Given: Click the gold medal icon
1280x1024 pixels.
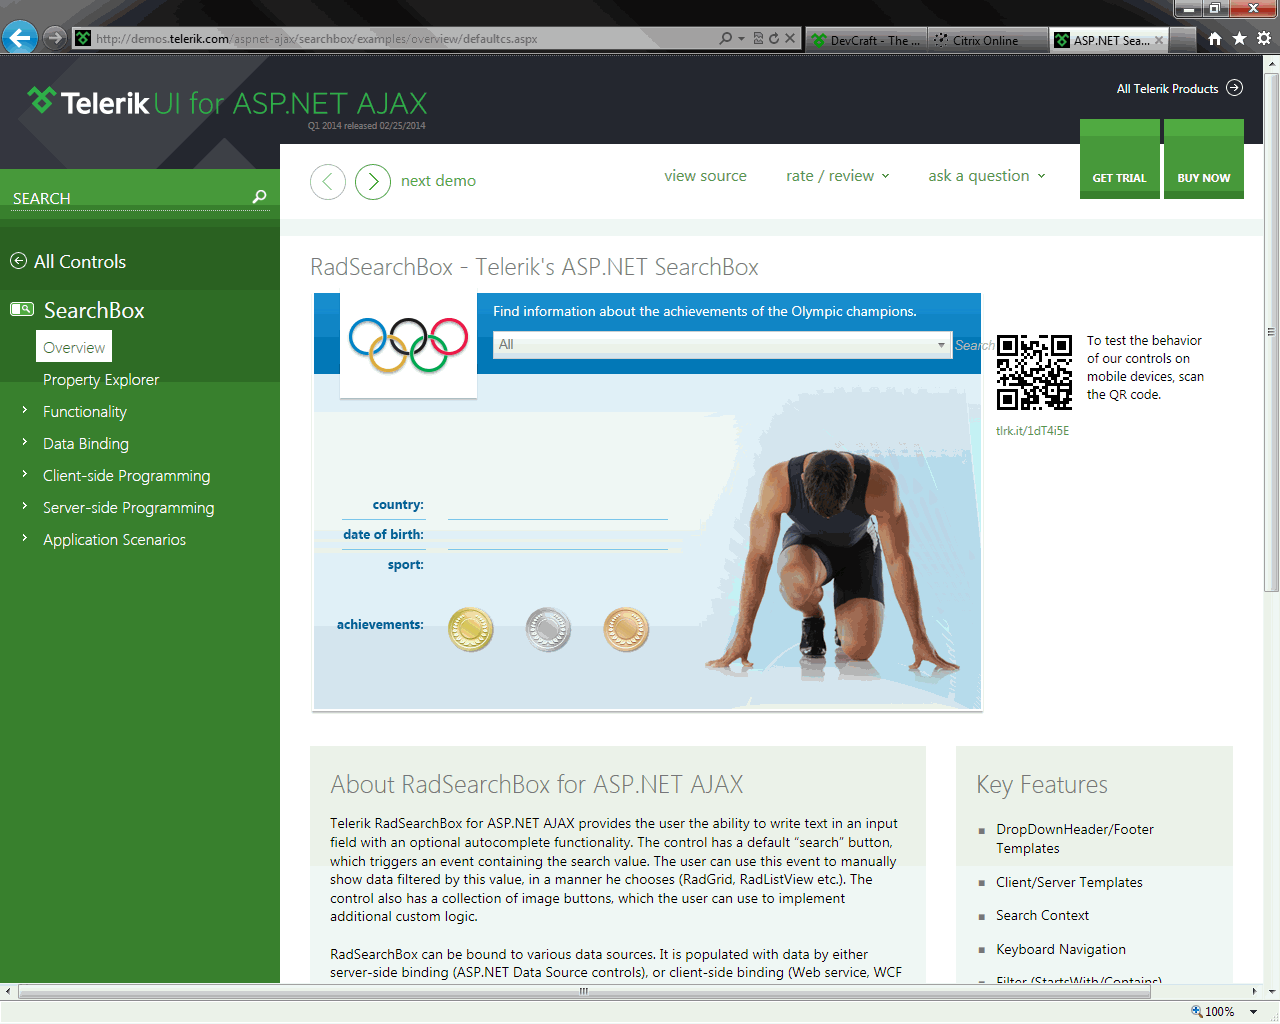Looking at the screenshot, I should (x=471, y=630).
